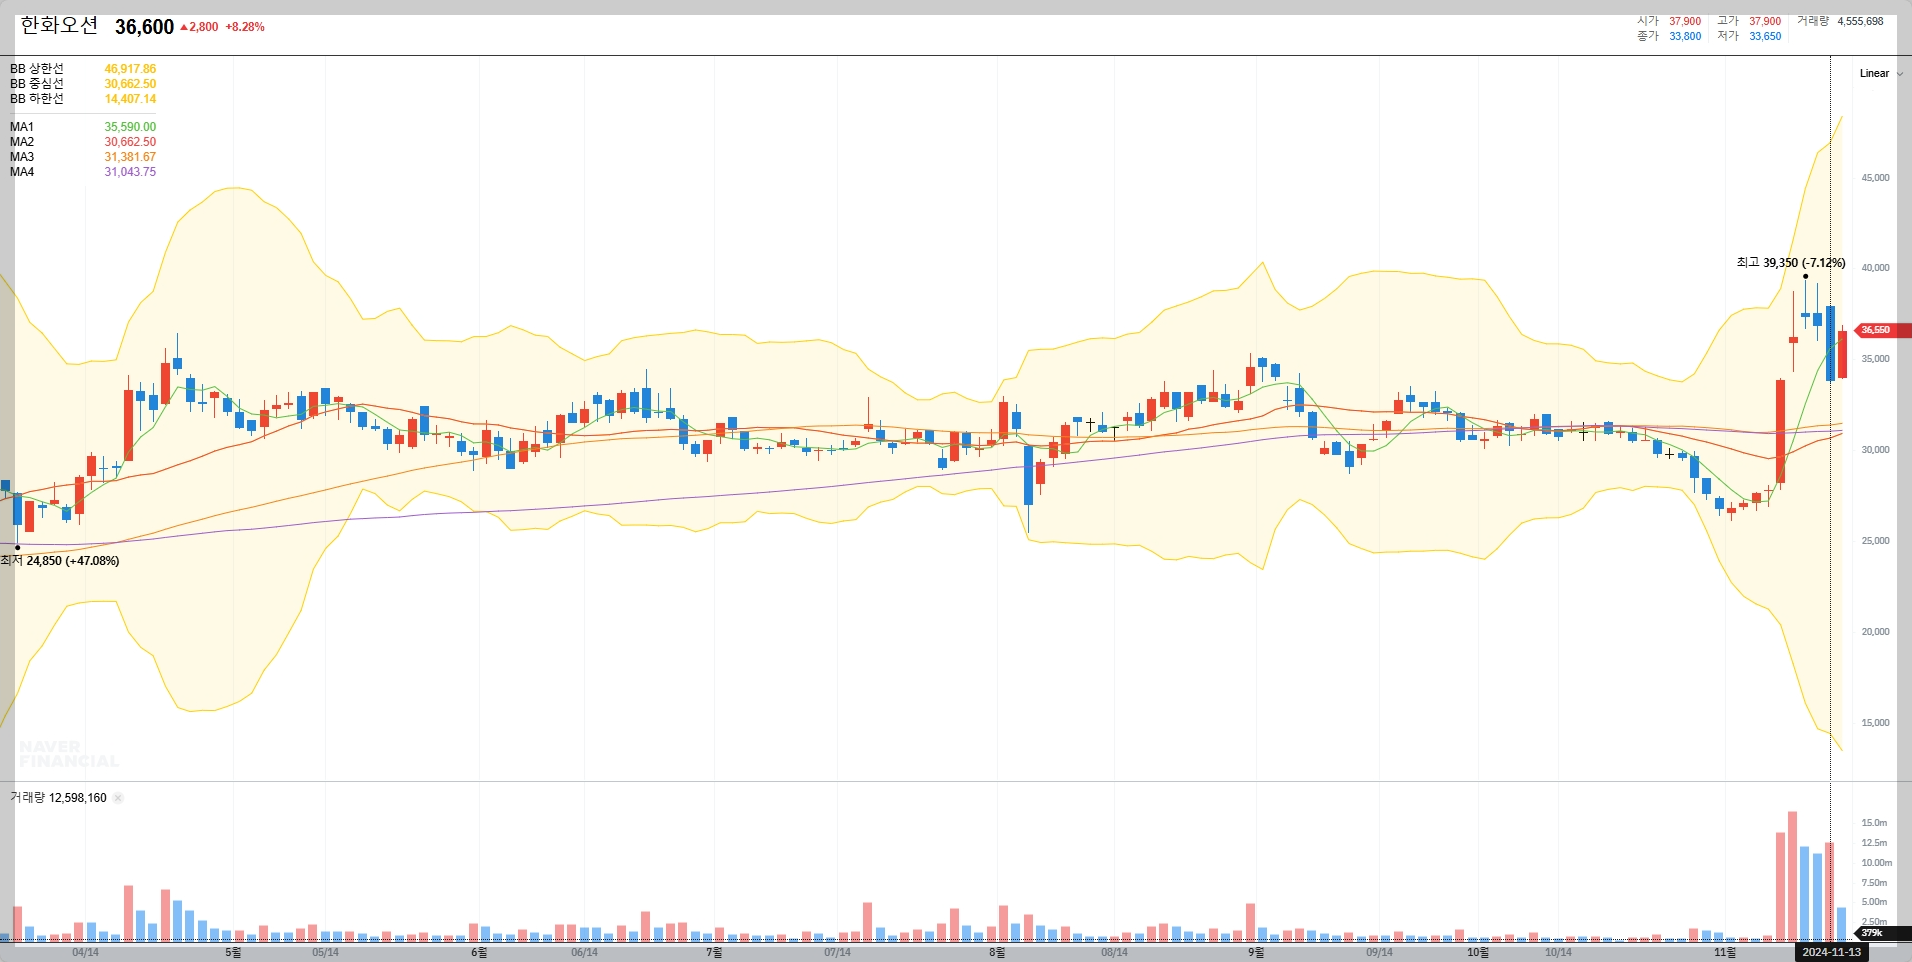Click the 35,000 price axis label
This screenshot has height=962, width=1912.
[1875, 359]
